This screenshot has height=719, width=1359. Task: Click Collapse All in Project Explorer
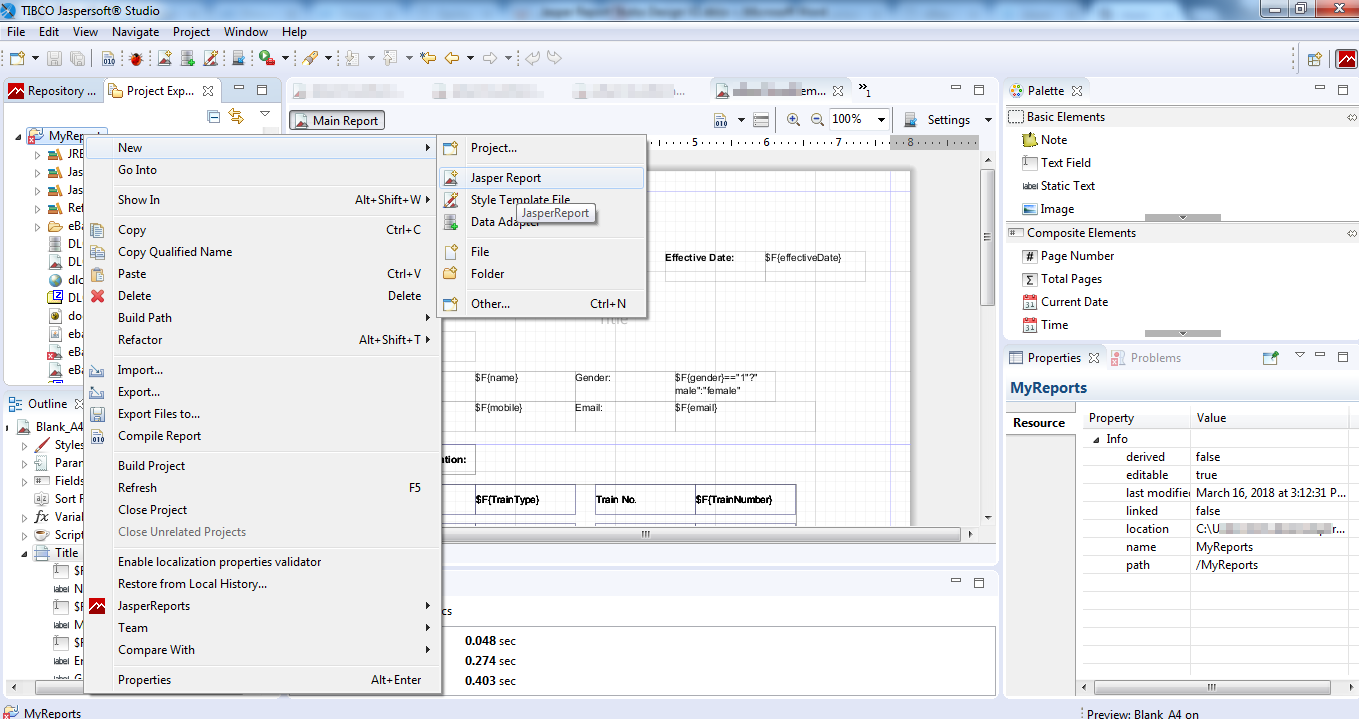tap(214, 116)
